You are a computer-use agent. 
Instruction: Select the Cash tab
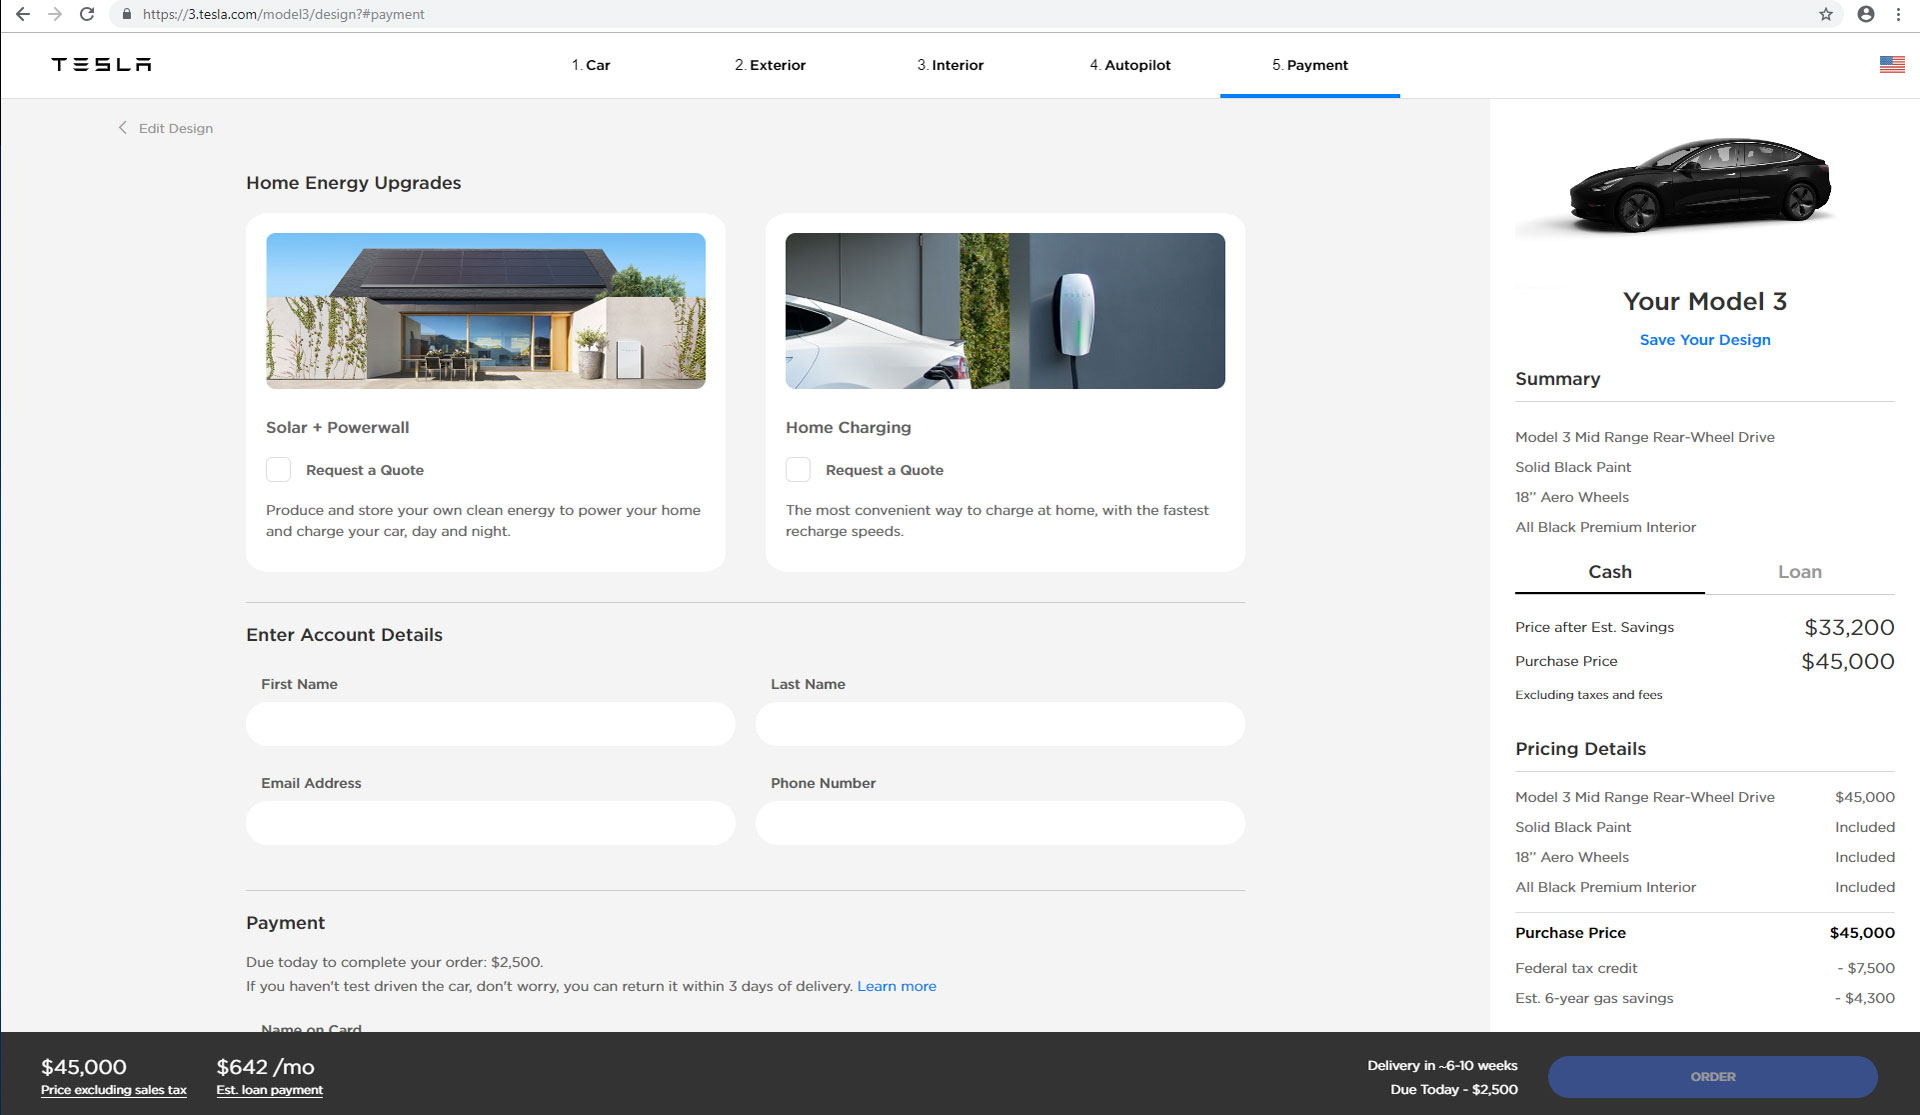point(1609,572)
